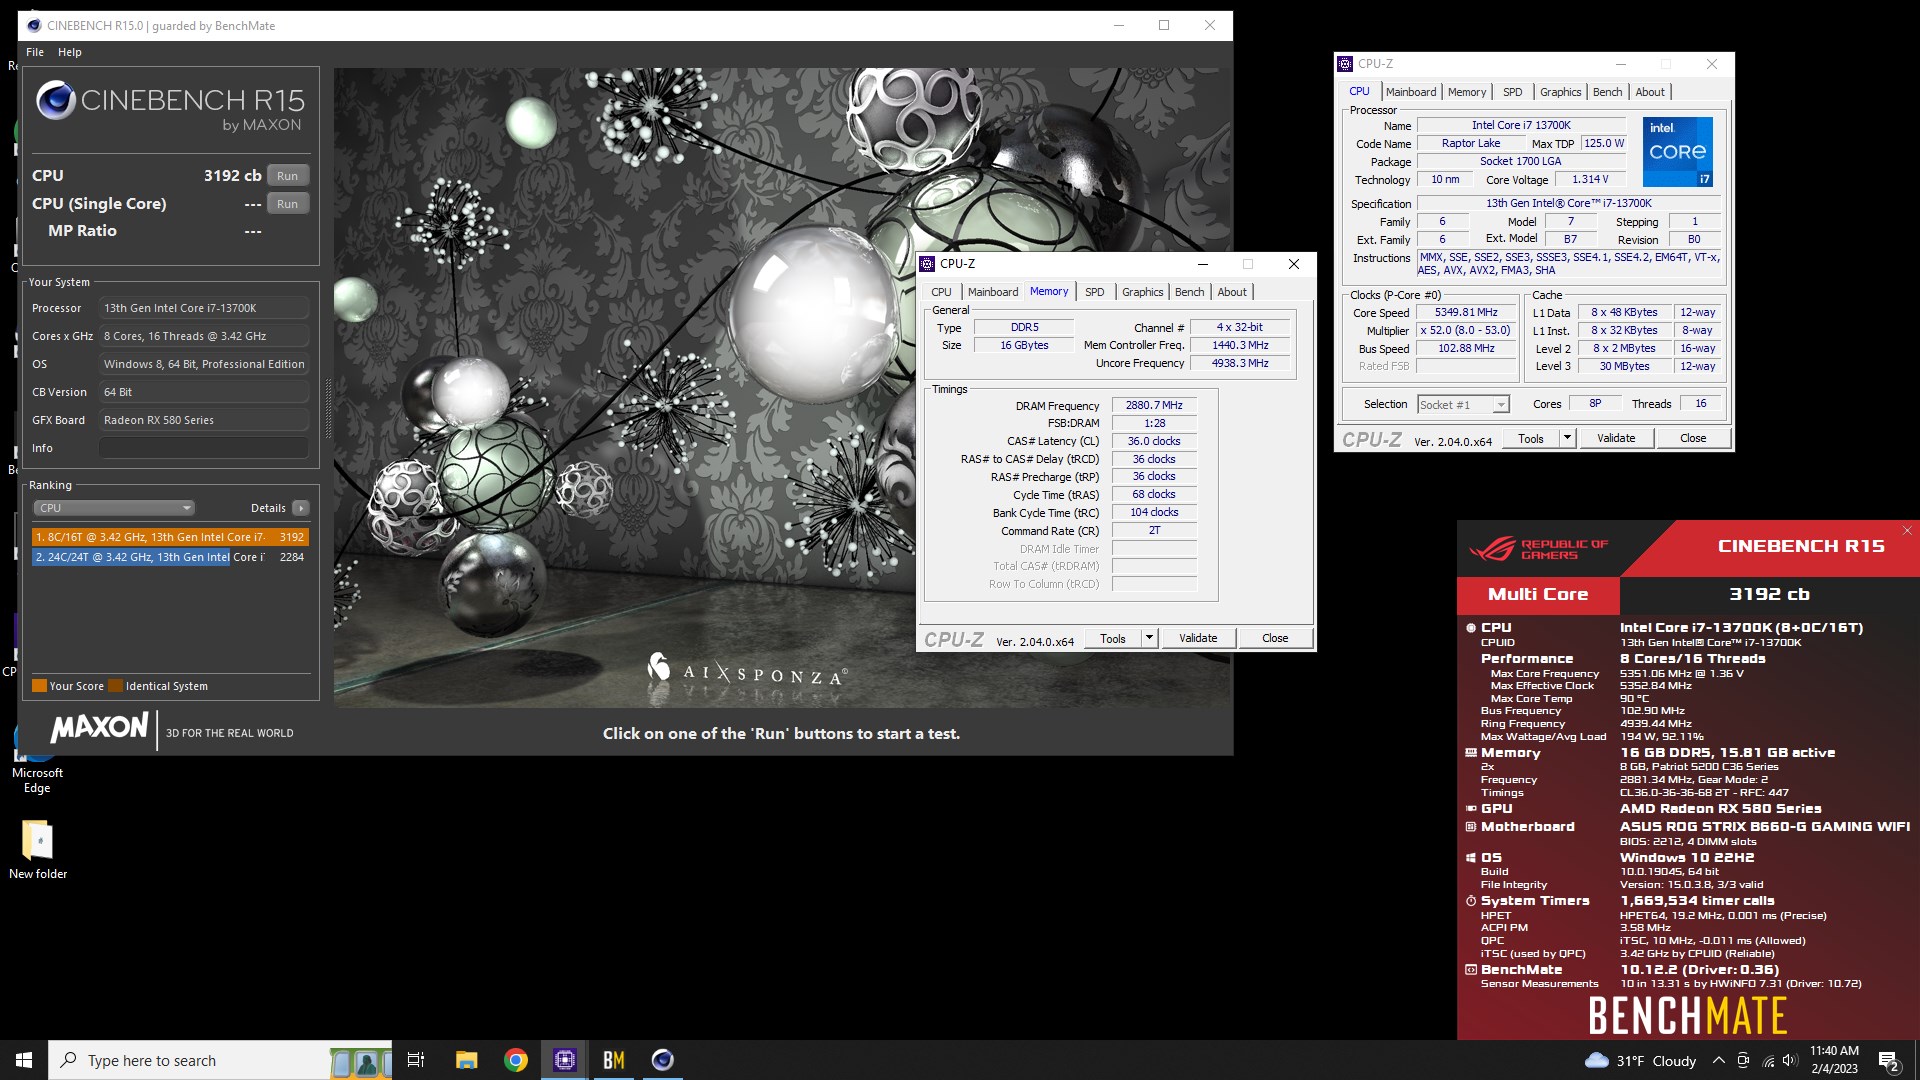Select ranking entry 24C/24T scoring 2284
Viewport: 1920px width, 1080px height.
170,557
